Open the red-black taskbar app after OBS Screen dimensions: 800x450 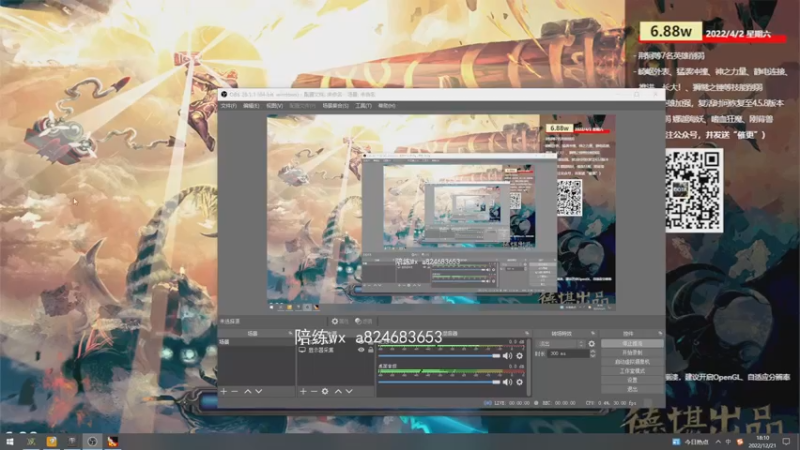[112, 441]
